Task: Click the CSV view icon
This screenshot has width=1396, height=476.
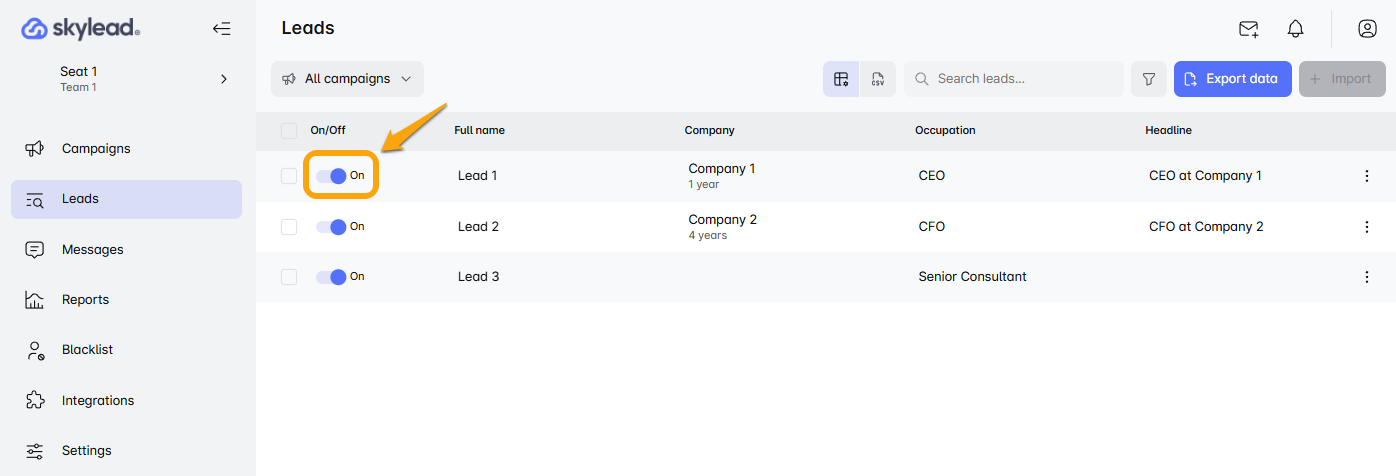Action: coord(877,79)
